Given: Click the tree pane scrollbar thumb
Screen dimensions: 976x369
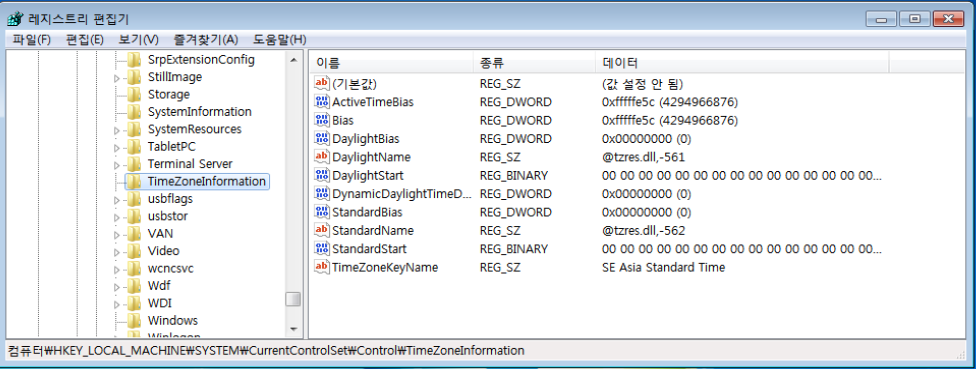Looking at the screenshot, I should pos(293,299).
